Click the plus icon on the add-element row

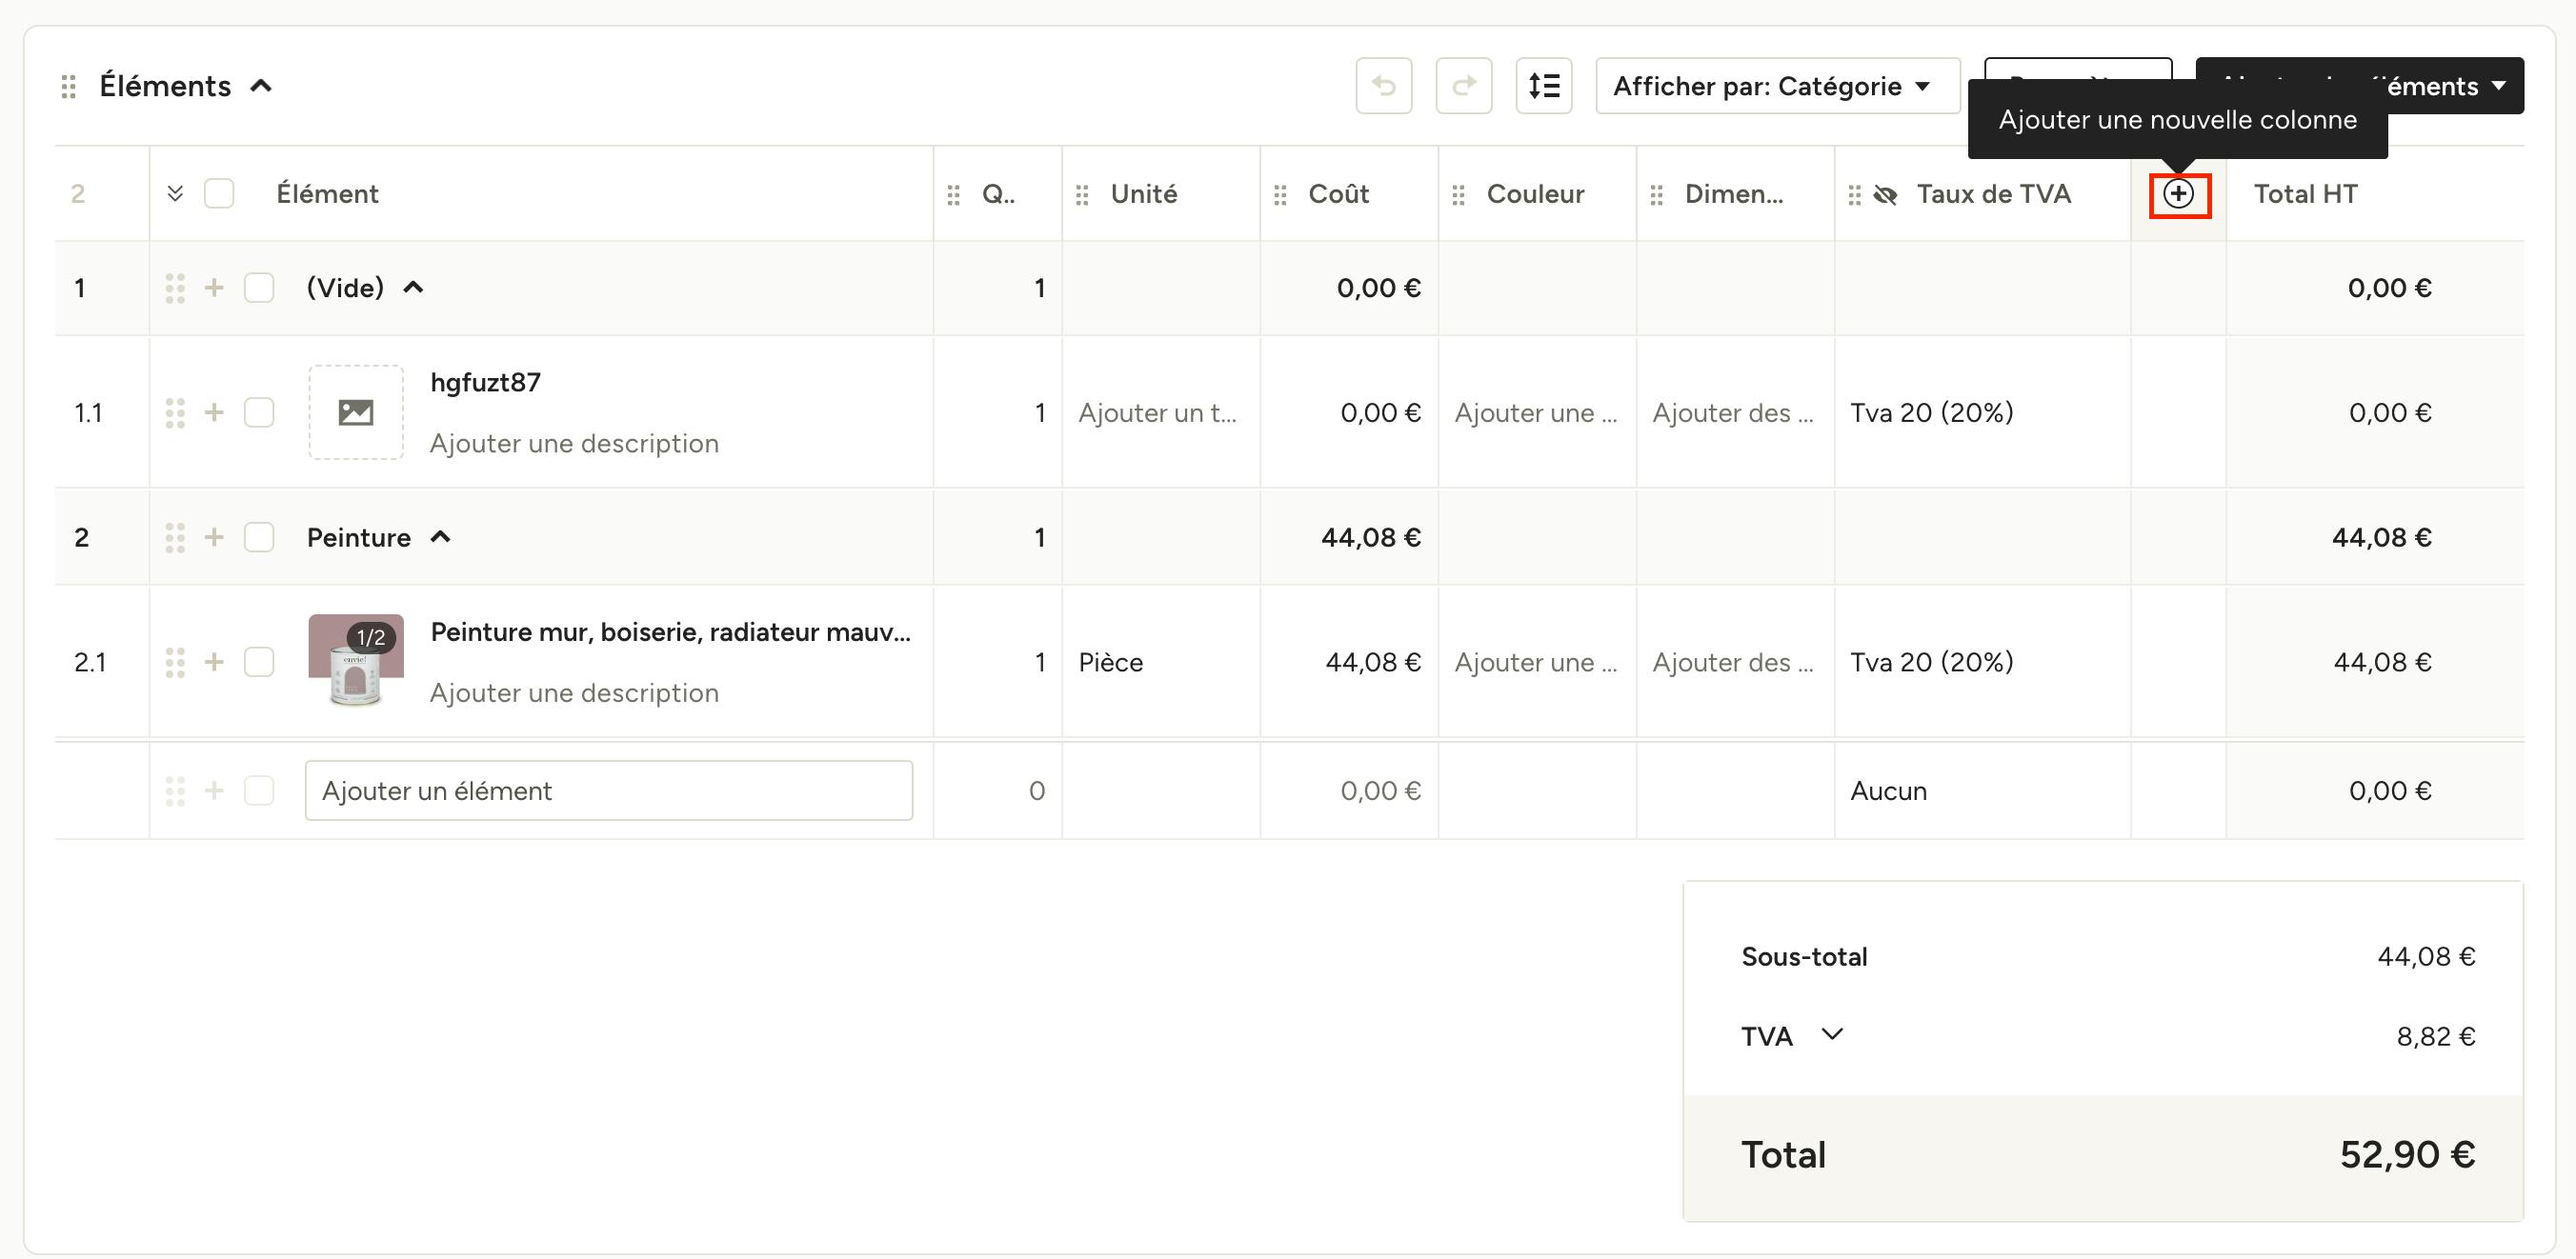214,791
